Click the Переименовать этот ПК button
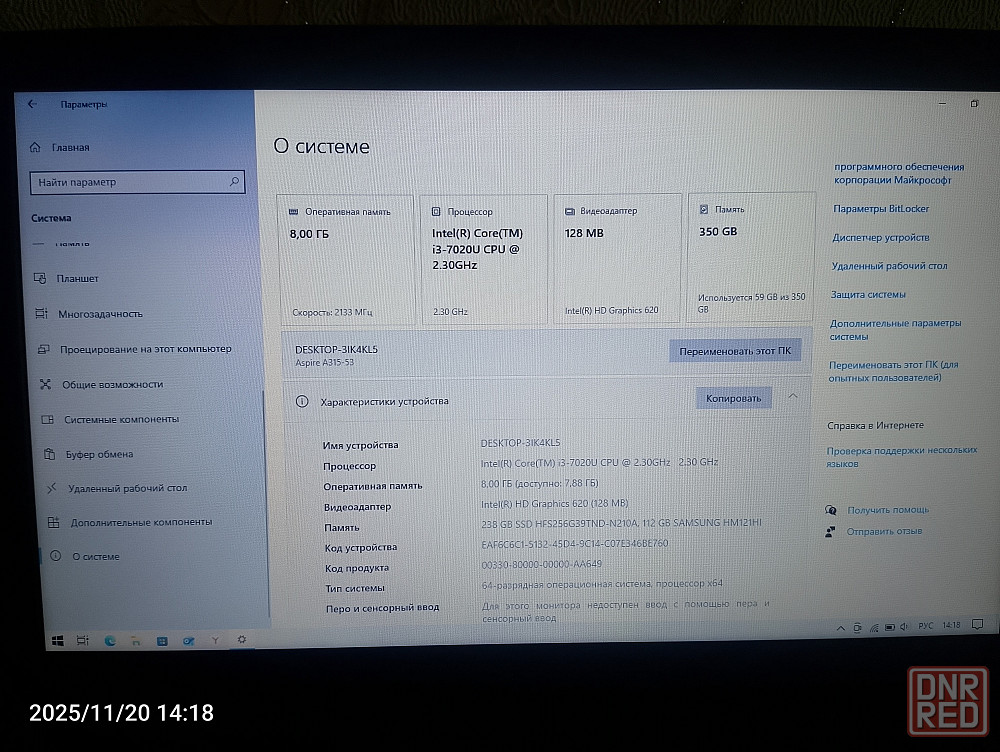Image resolution: width=1000 pixels, height=752 pixels. point(734,351)
